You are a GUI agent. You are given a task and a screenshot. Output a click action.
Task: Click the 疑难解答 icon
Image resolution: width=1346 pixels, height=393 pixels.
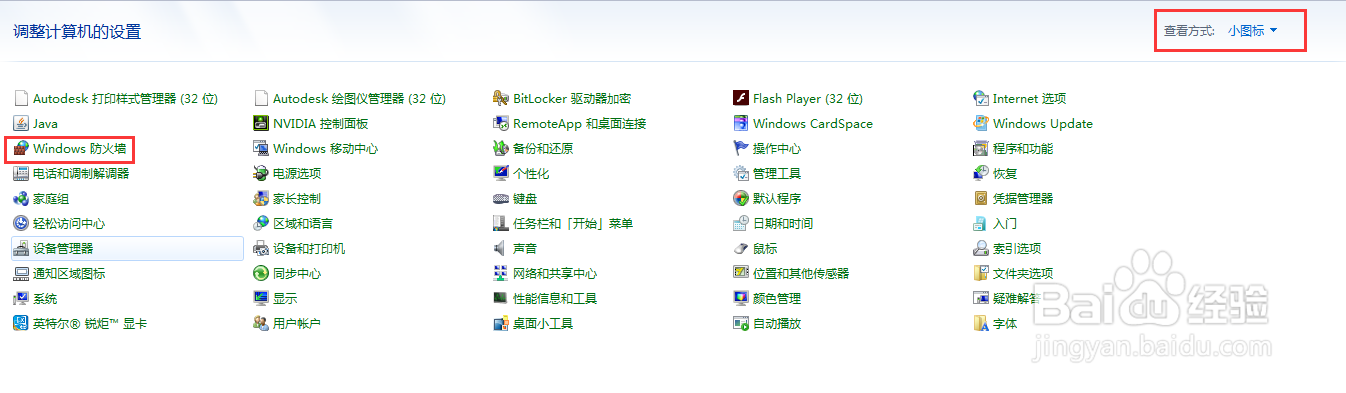(x=981, y=299)
